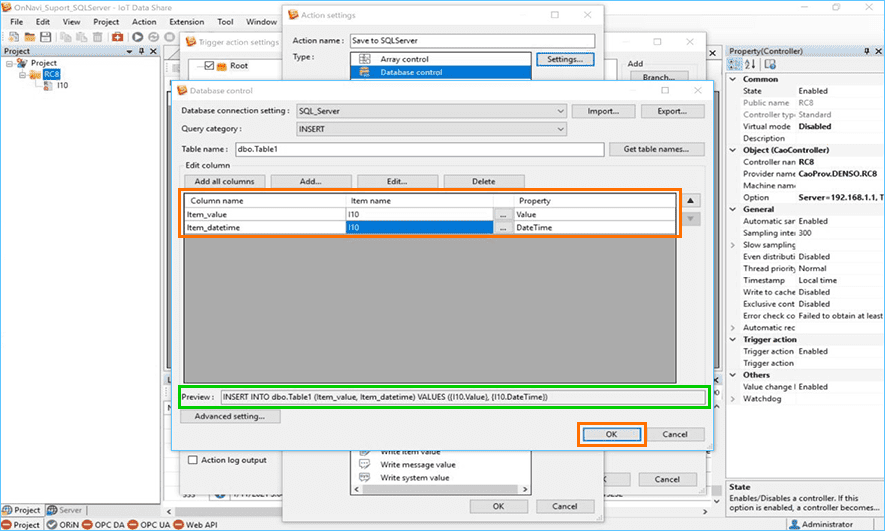
Task: Collapse the Common property section
Action: click(x=733, y=79)
